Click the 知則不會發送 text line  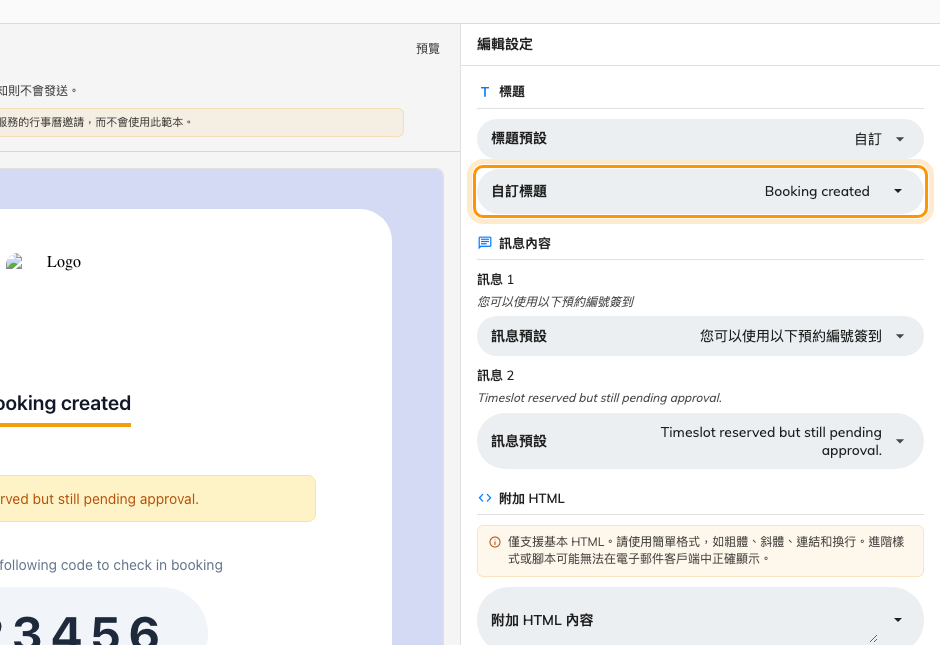38,91
